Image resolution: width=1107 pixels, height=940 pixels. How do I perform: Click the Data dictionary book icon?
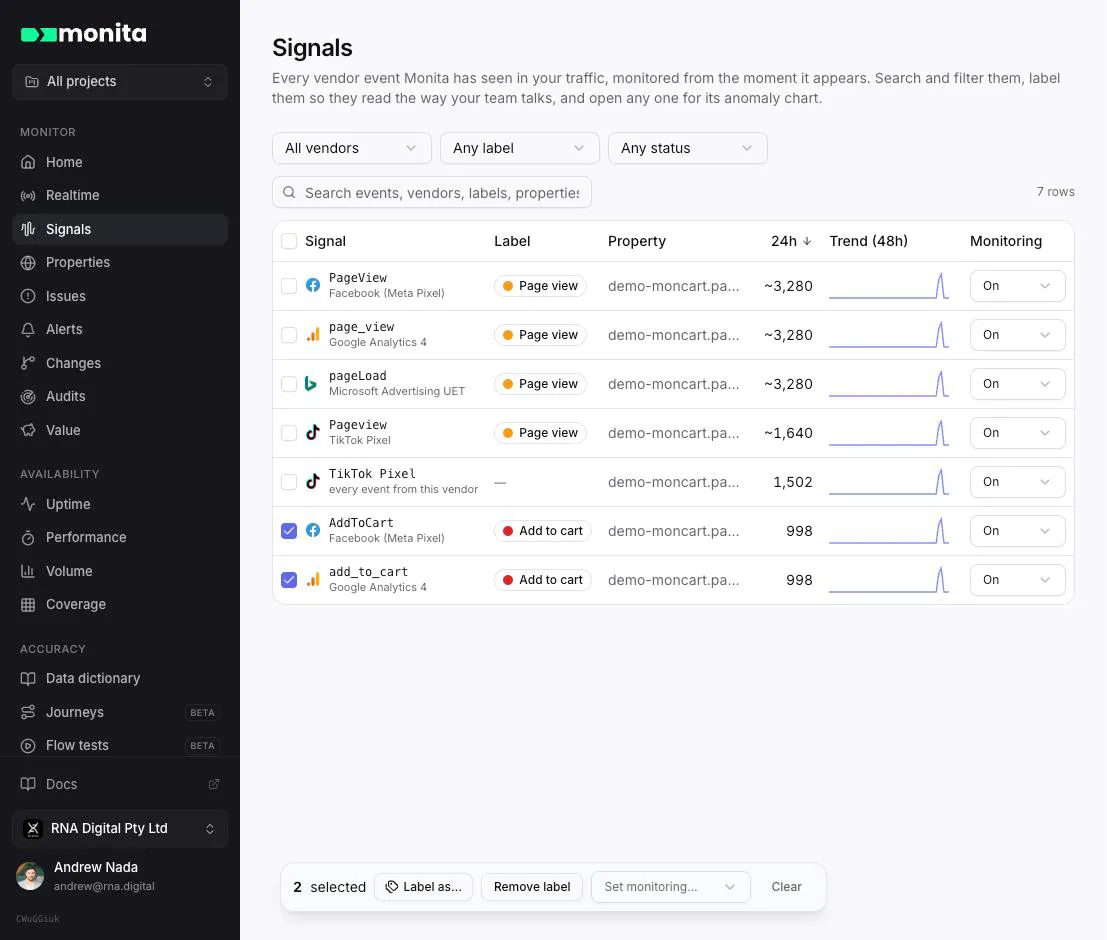click(28, 679)
